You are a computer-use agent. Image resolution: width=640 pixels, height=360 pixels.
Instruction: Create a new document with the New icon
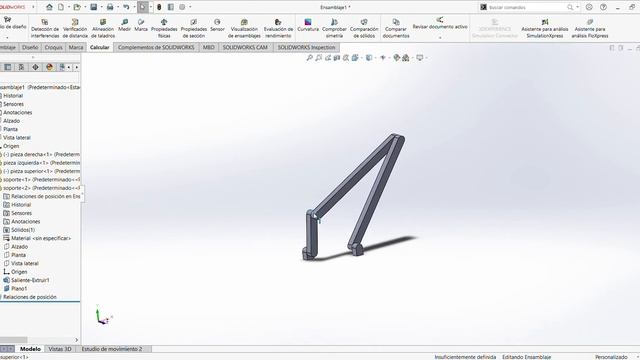pos(61,7)
